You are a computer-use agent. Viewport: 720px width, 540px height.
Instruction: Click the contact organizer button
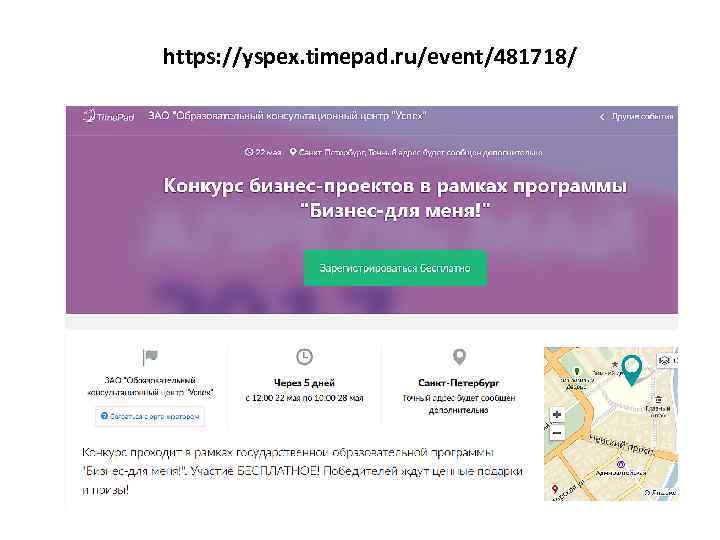[x=150, y=416]
